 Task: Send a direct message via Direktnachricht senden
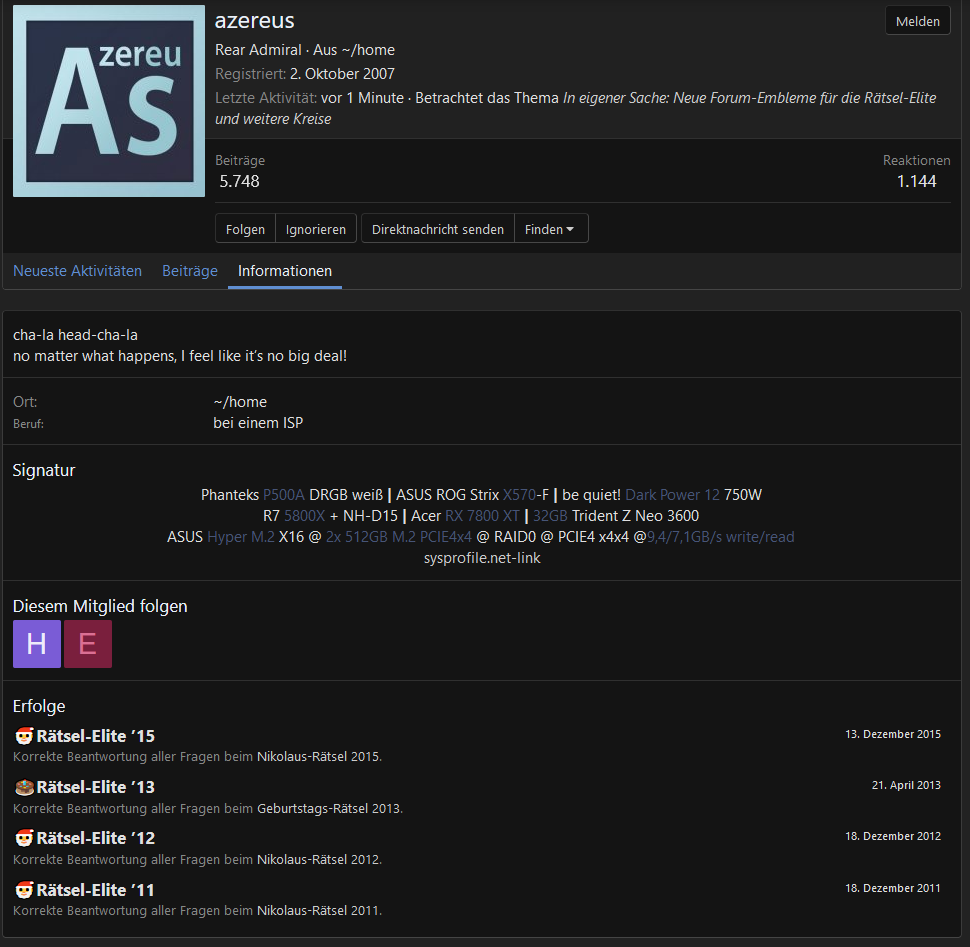point(437,229)
